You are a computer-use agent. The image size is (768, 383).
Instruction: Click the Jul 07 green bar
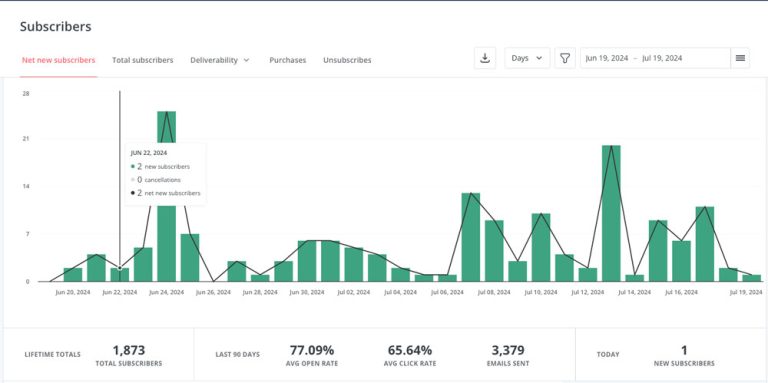tap(471, 237)
